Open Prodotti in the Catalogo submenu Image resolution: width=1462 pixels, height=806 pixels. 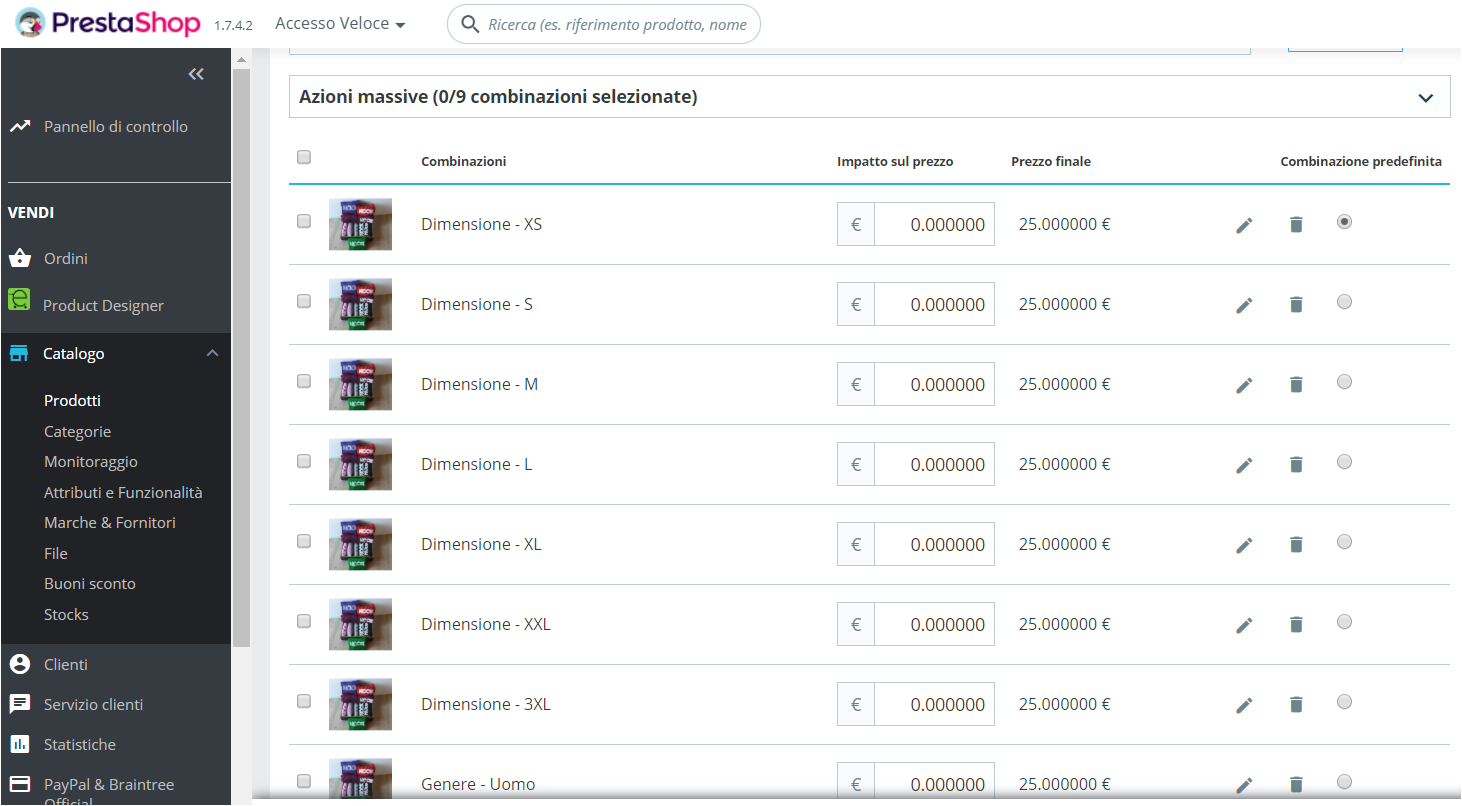[x=72, y=400]
